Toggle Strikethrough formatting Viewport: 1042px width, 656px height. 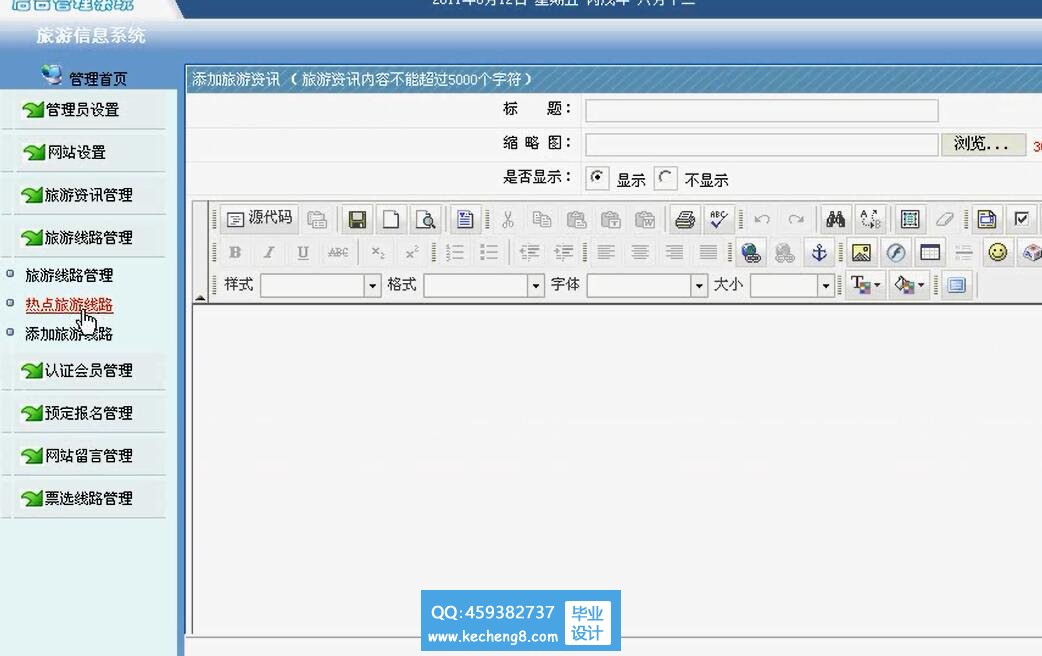tap(338, 253)
